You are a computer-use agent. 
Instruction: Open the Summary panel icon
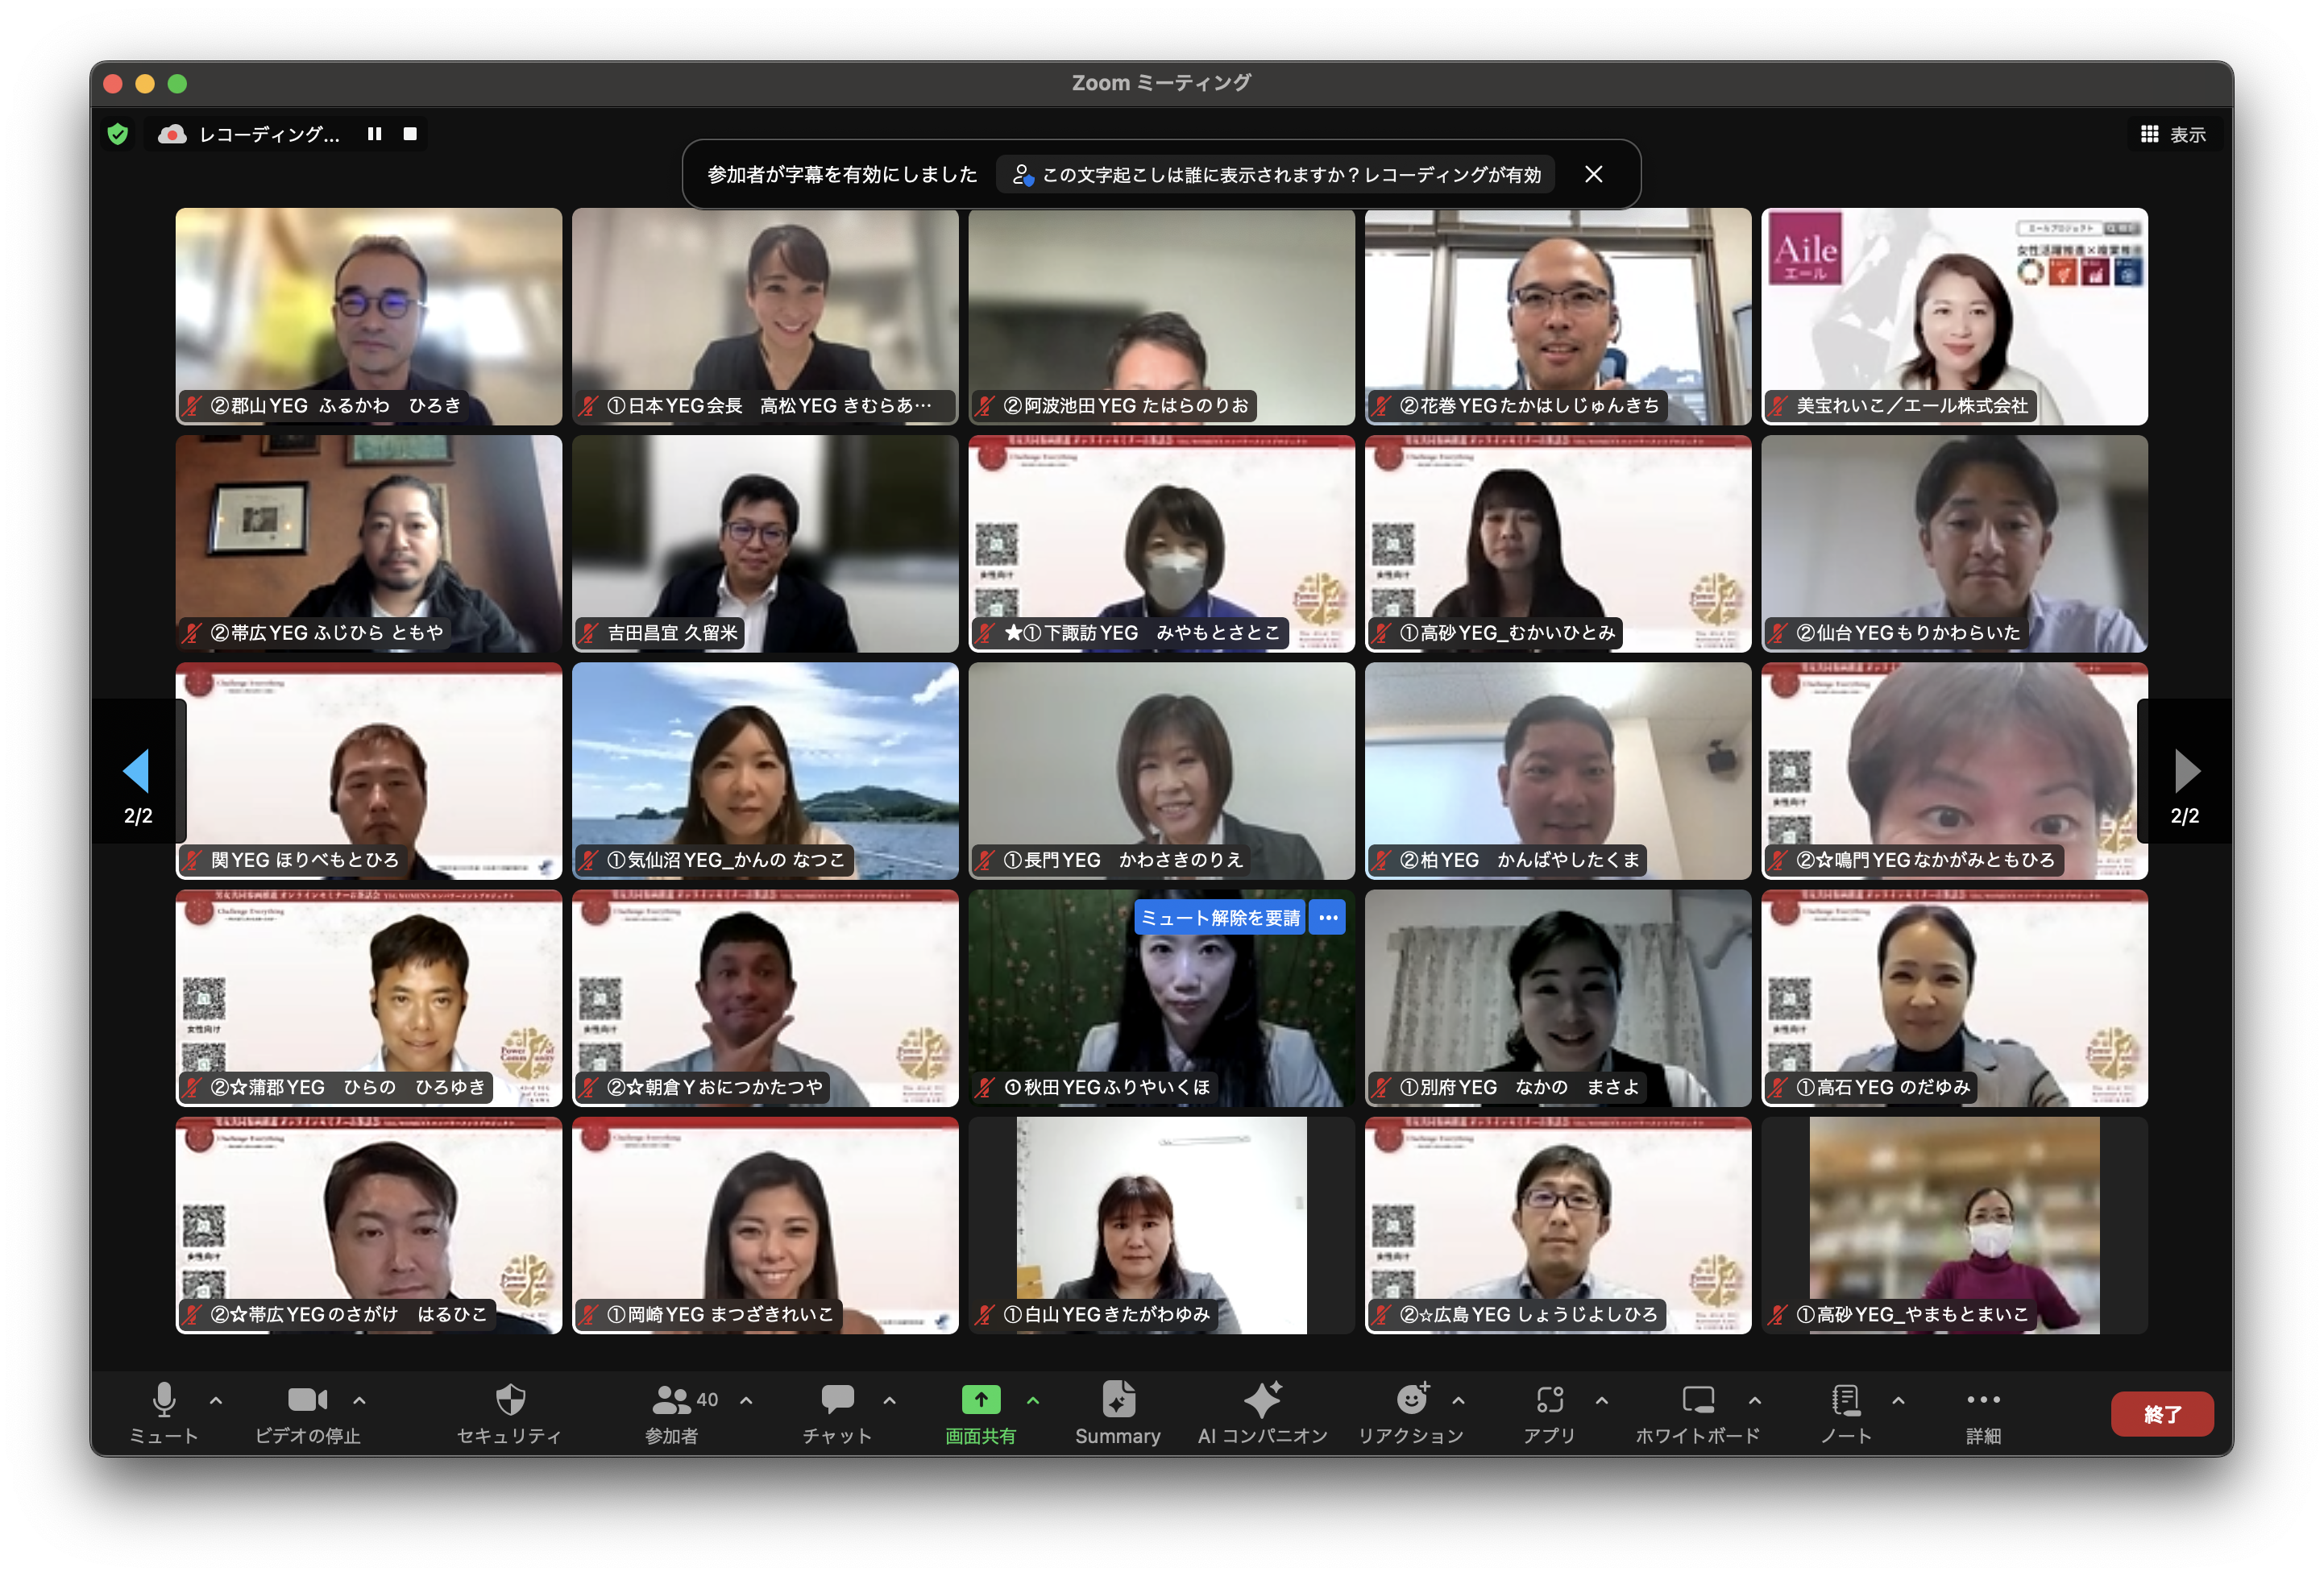(x=1118, y=1399)
